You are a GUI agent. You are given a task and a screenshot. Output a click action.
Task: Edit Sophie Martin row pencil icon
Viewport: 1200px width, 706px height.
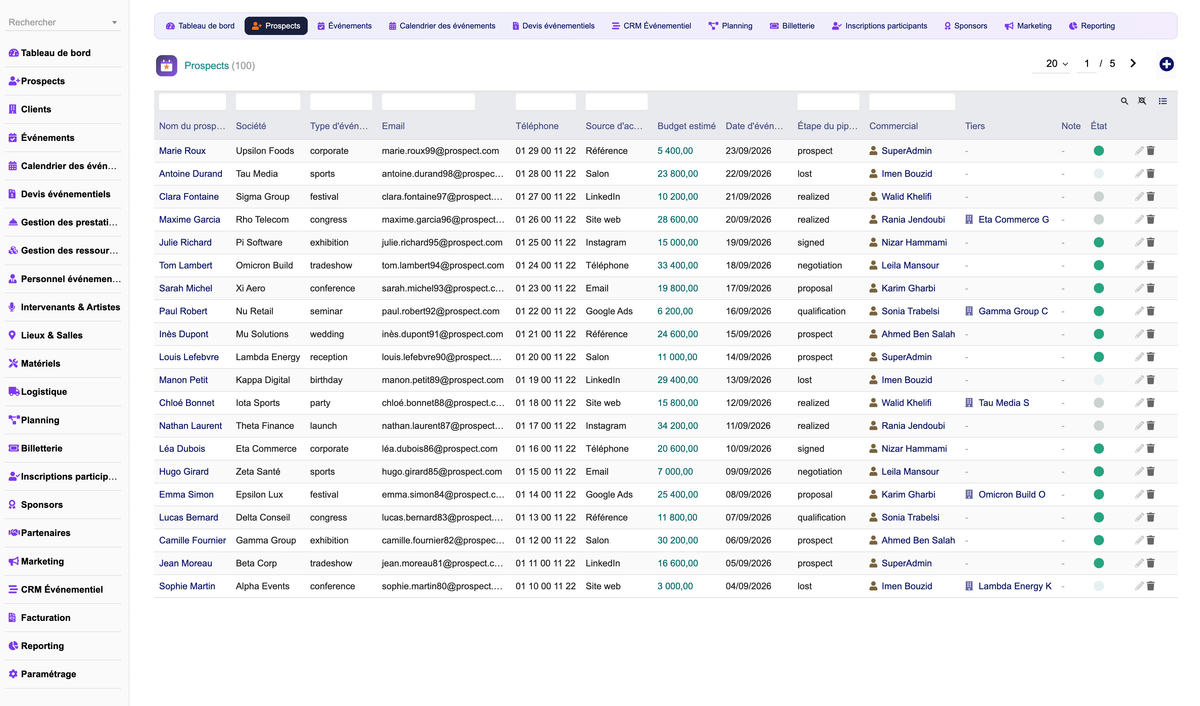1139,586
